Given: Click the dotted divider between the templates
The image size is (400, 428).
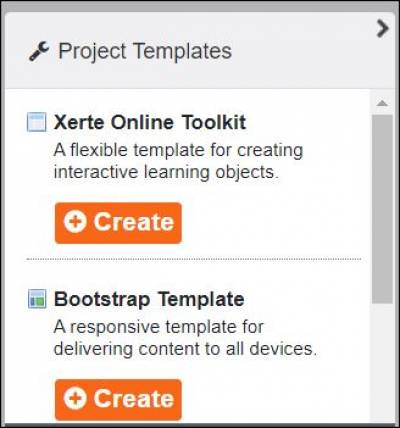Looking at the screenshot, I should tap(194, 259).
